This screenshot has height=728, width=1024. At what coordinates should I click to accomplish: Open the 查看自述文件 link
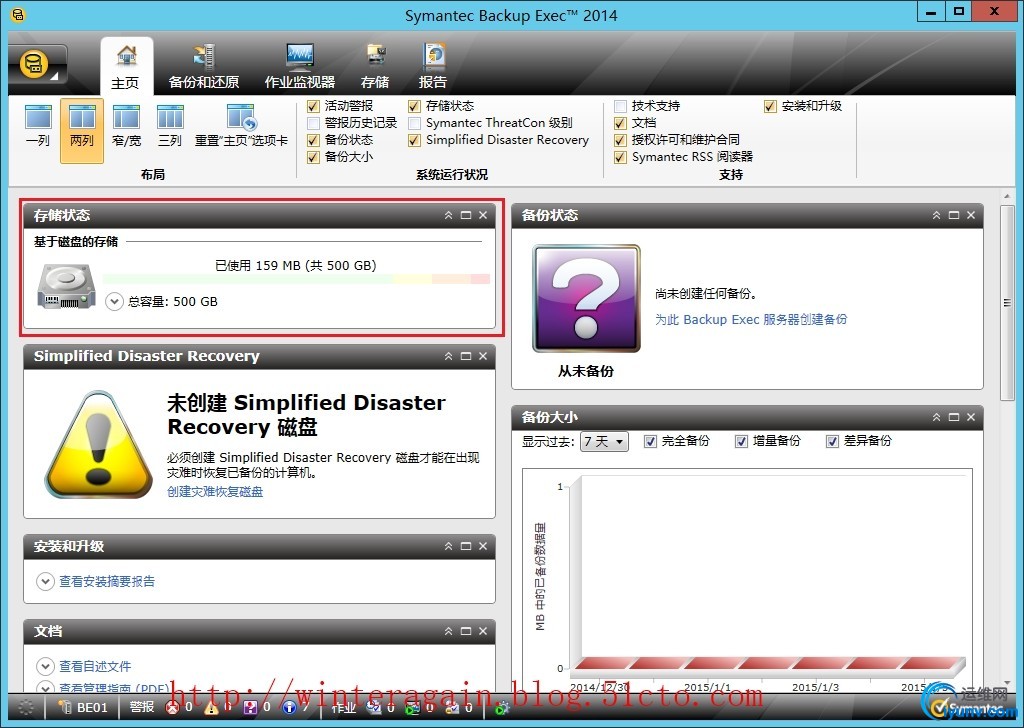95,666
